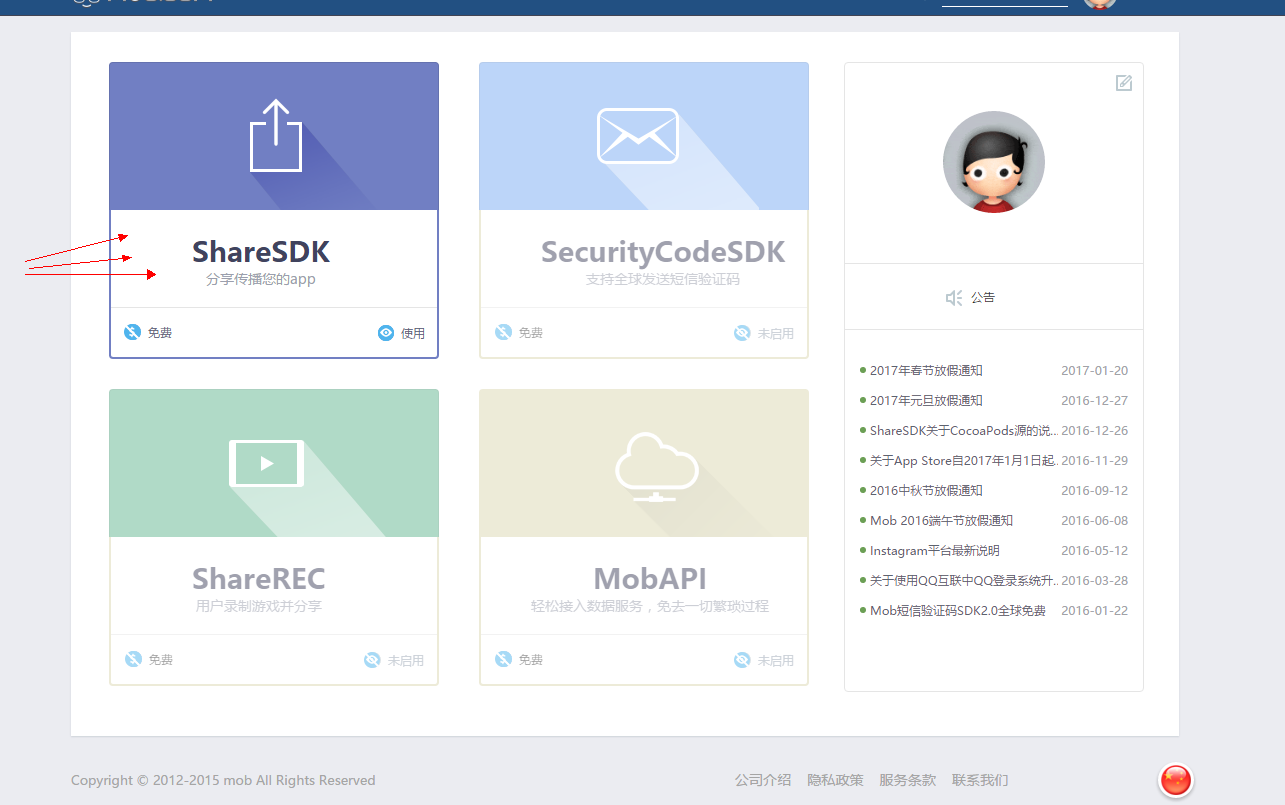Click the date 2016-01-22

[1094, 611]
